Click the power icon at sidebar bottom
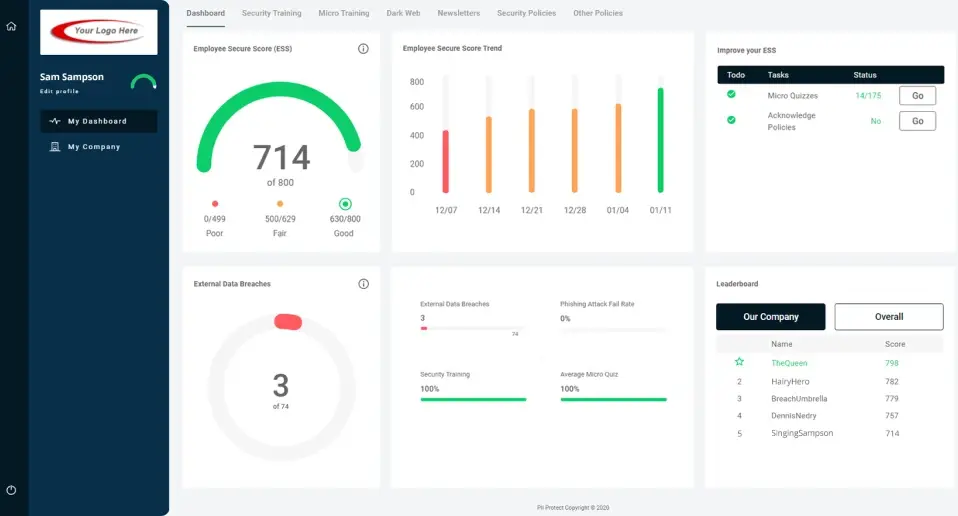Image resolution: width=958 pixels, height=516 pixels. (11, 490)
